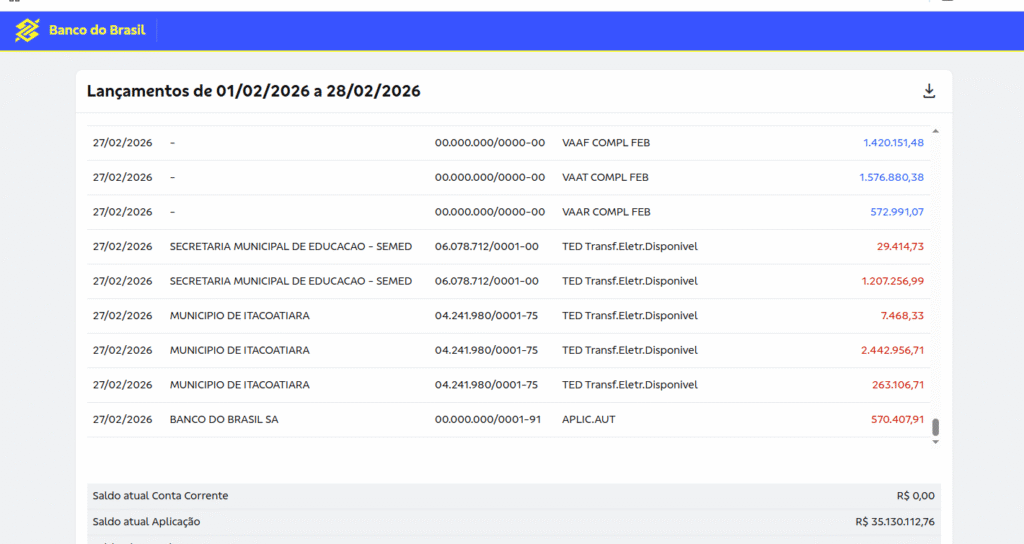Select the VAAR COMPL FEB transaction row
1024x544 pixels.
click(x=509, y=212)
